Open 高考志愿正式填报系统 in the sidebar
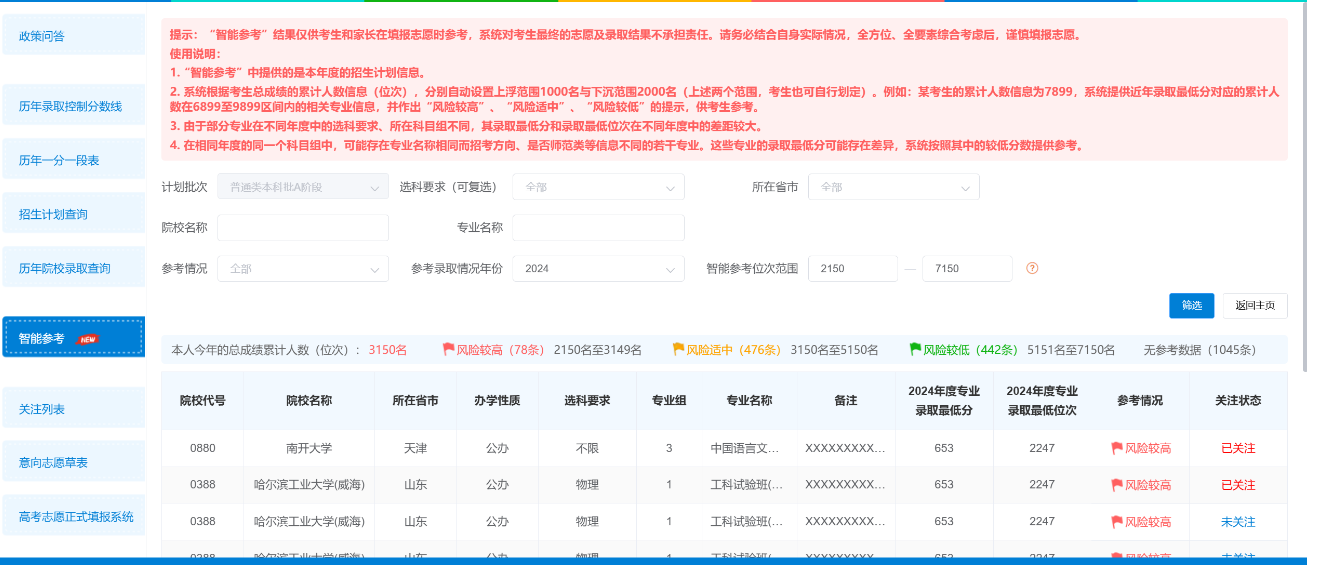 (x=74, y=516)
